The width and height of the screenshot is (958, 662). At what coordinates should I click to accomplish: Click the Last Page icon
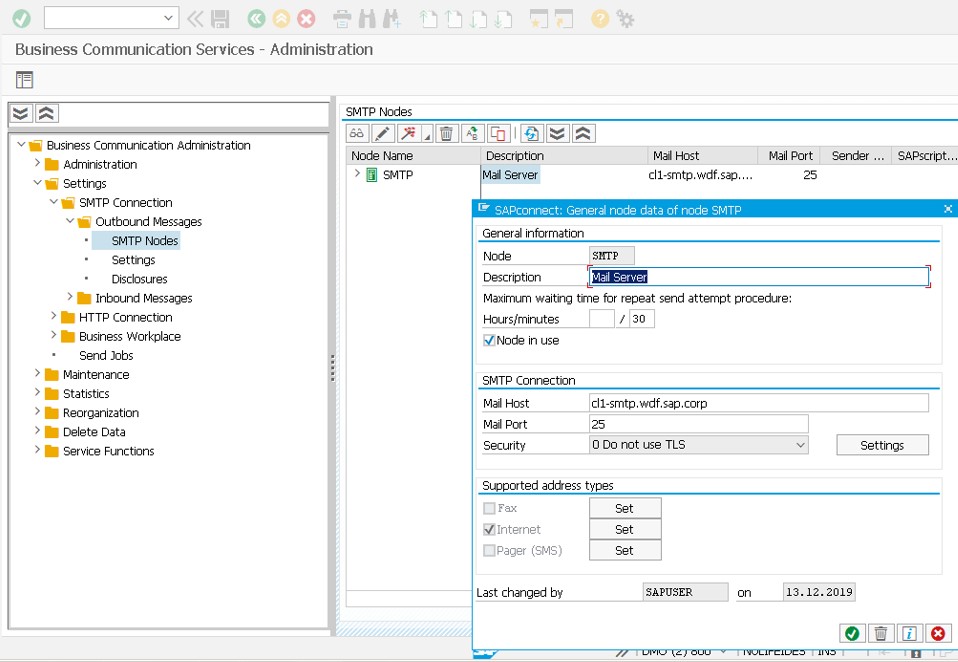503,19
